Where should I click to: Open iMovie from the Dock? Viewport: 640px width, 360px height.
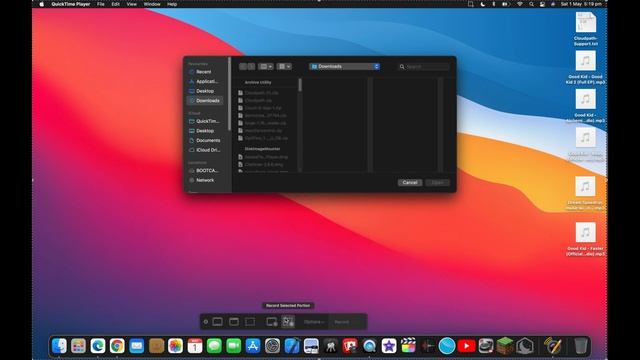389,346
